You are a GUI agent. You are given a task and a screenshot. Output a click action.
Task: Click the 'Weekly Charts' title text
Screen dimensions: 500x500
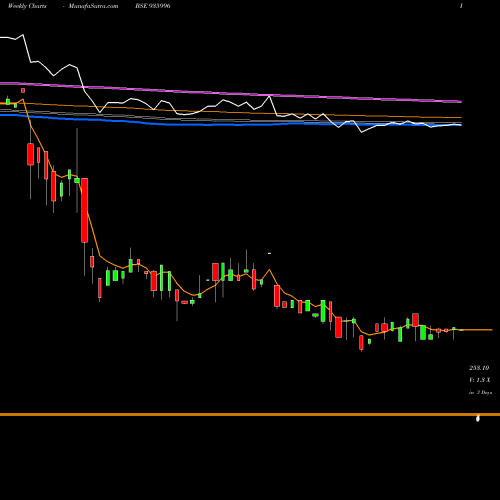(27, 6)
